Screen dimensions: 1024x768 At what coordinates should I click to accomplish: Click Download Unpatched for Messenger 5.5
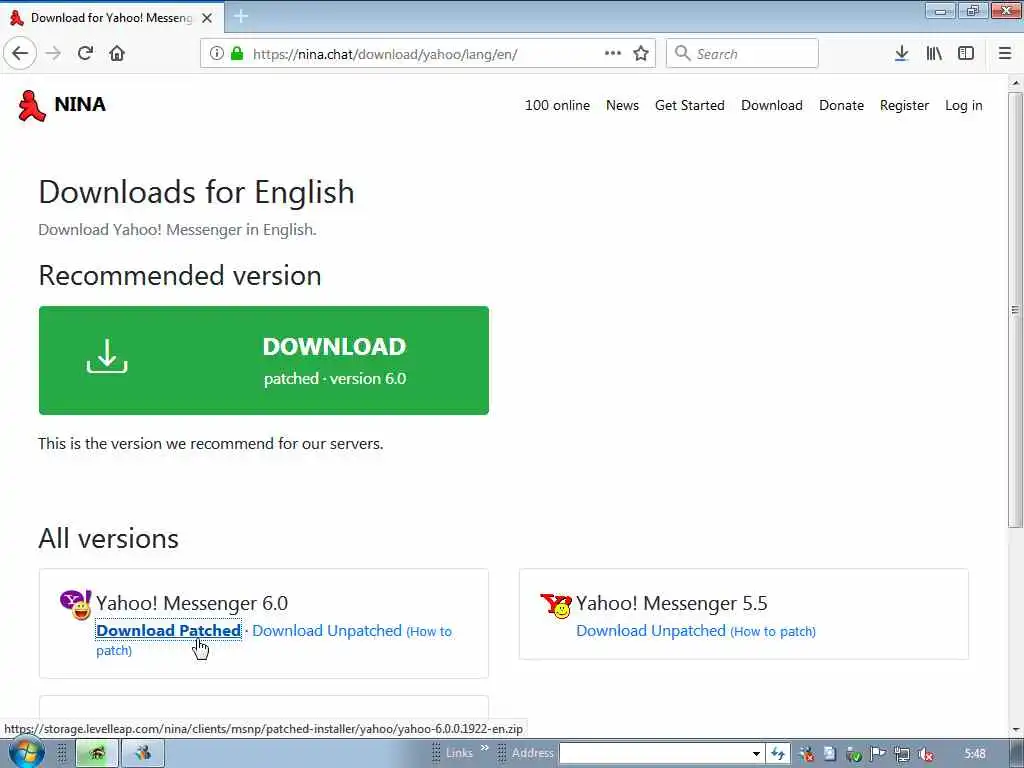pos(650,631)
